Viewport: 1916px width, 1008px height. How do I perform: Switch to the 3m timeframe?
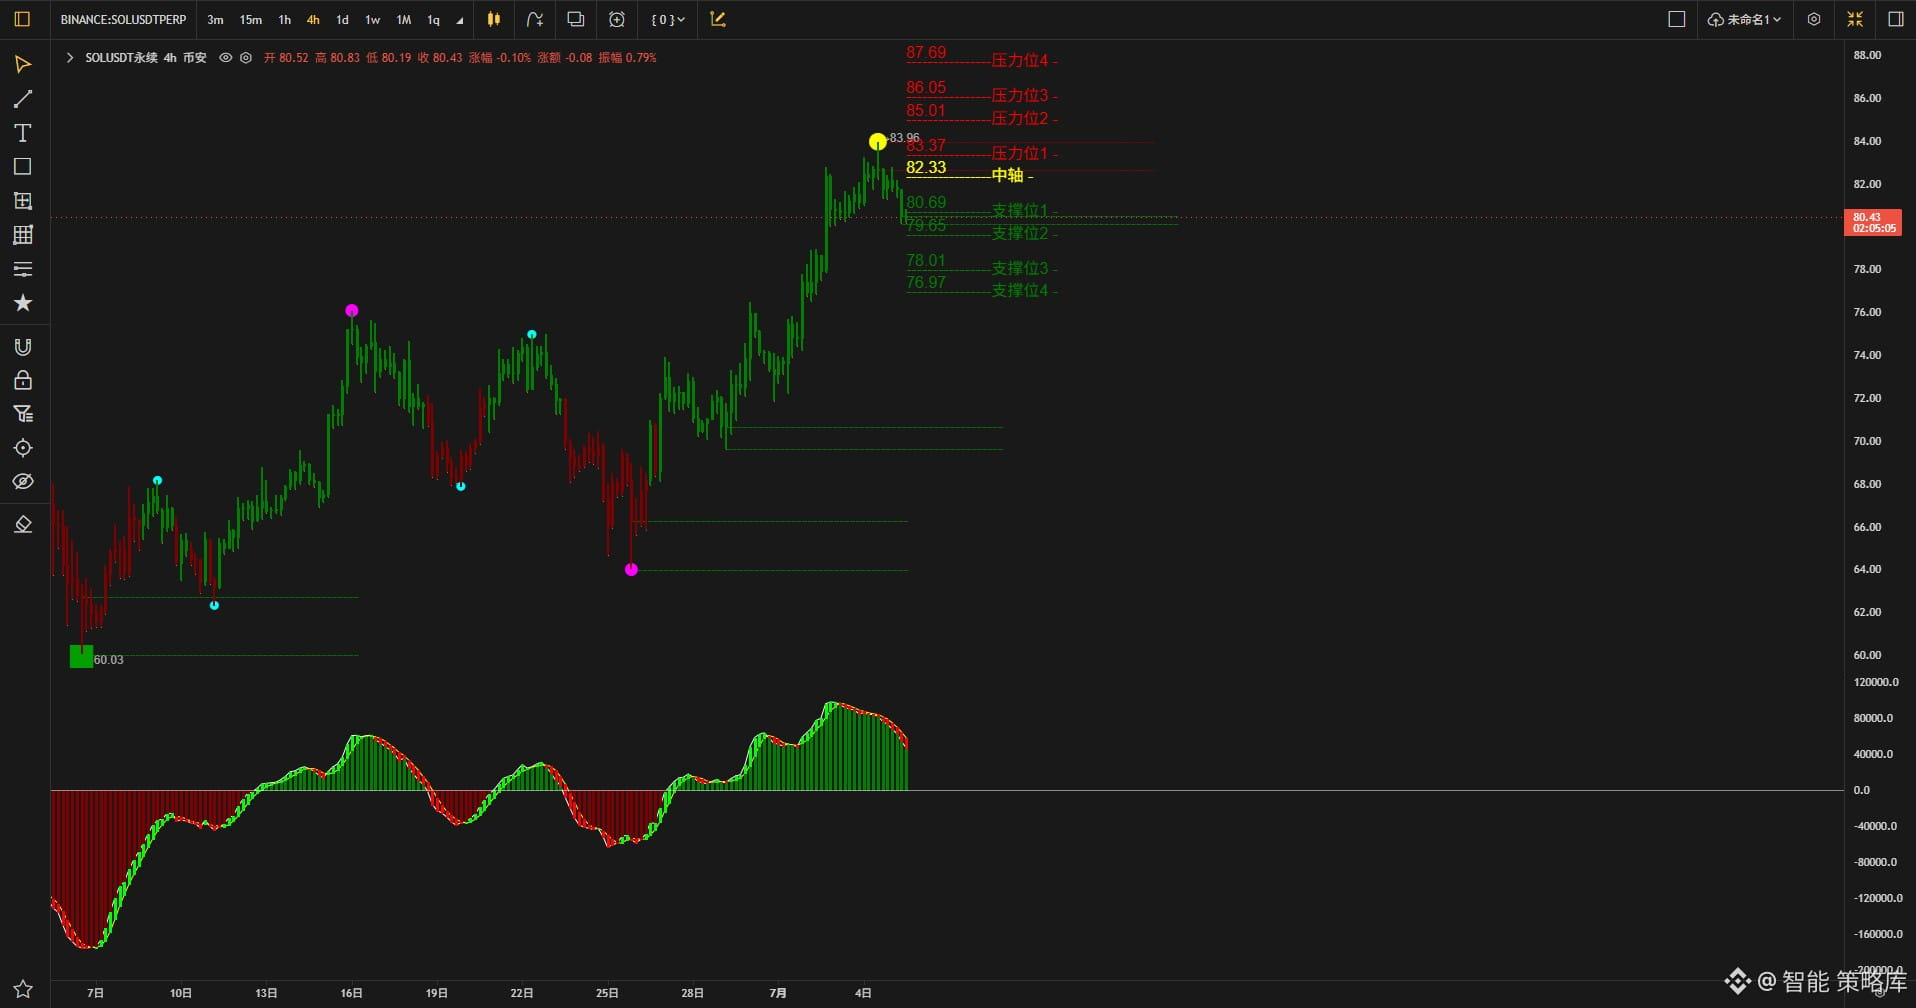pos(215,20)
